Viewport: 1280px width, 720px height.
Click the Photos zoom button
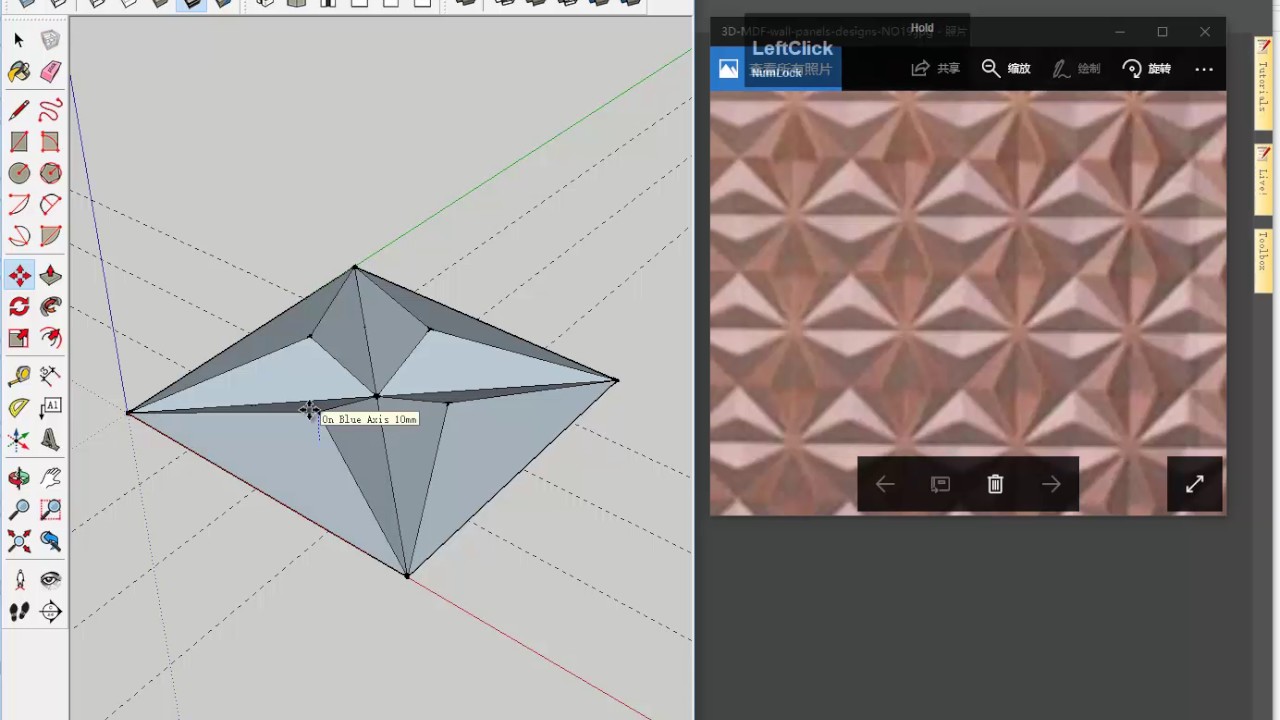pos(1006,68)
